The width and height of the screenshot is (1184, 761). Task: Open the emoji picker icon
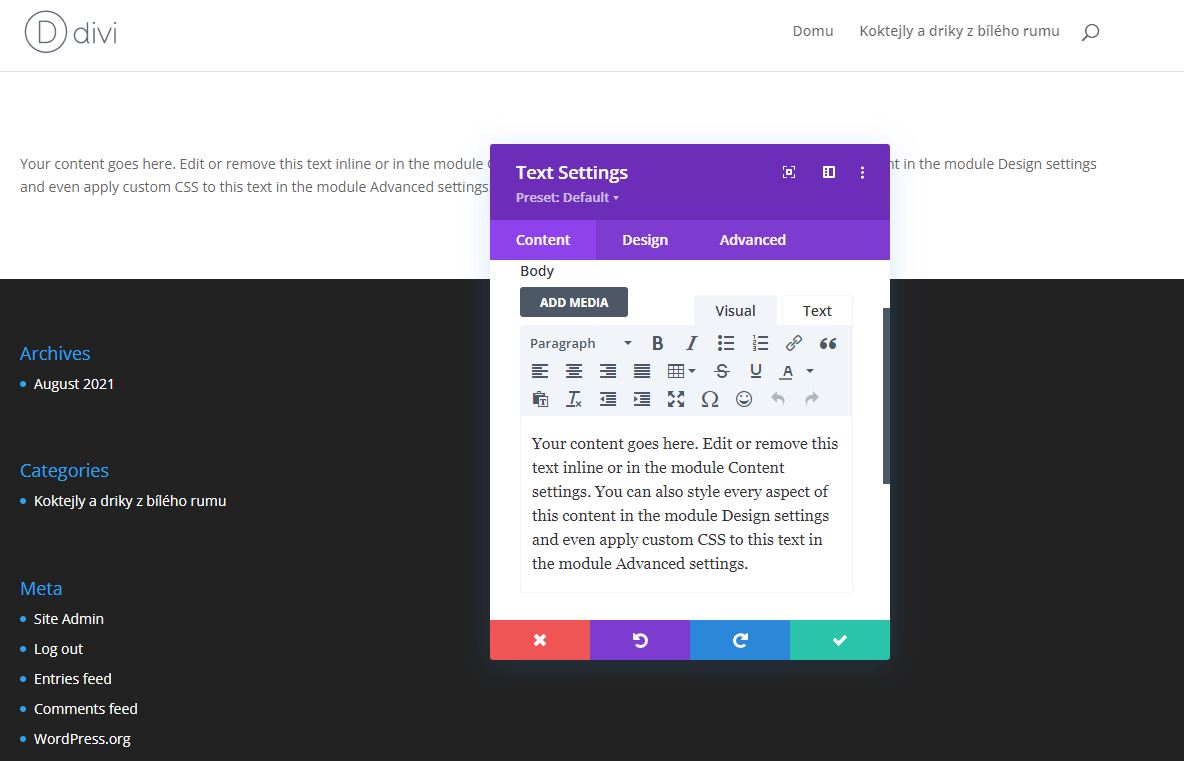coord(744,399)
